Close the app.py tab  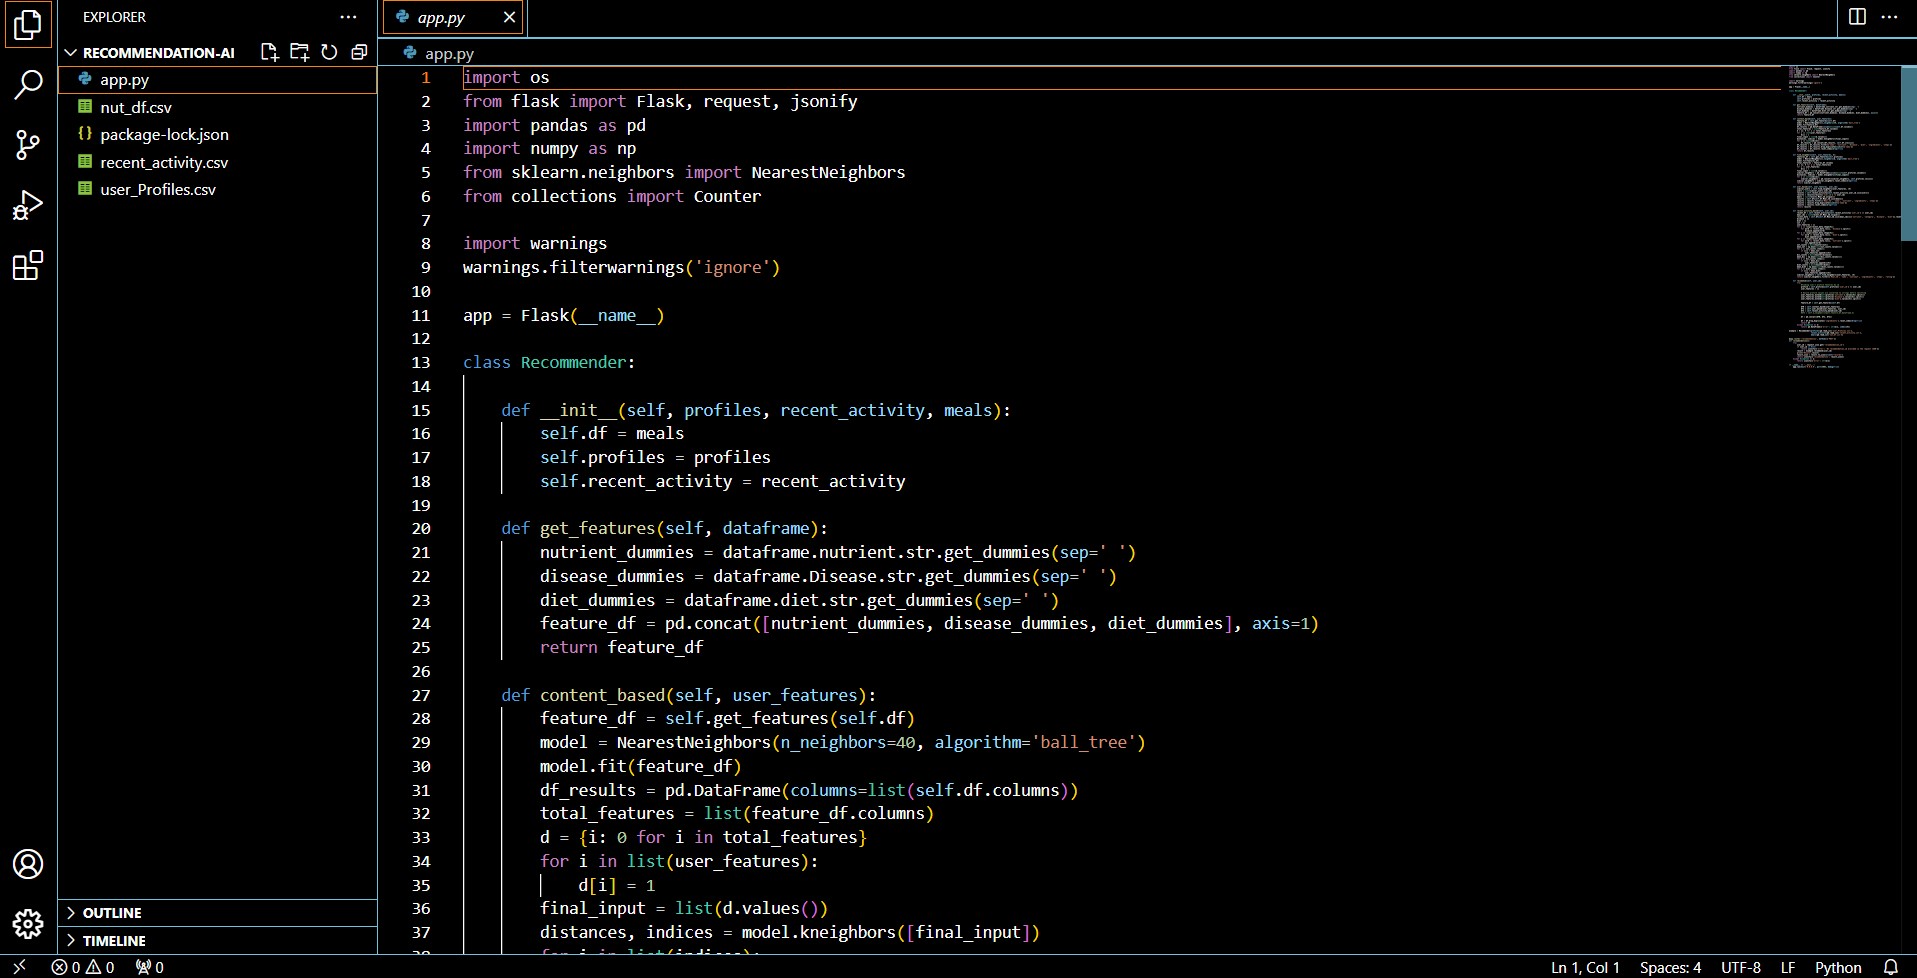pos(509,17)
